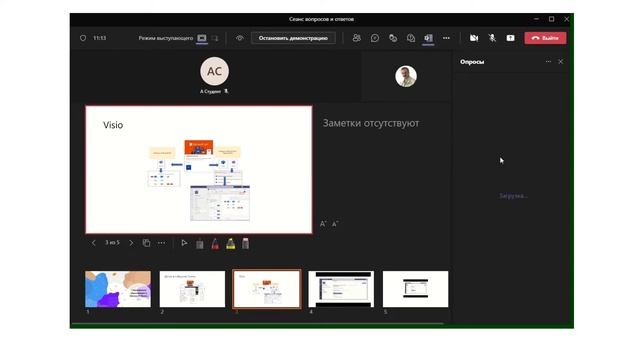Click the shield security icon
This screenshot has height=360, width=640.
click(x=83, y=38)
